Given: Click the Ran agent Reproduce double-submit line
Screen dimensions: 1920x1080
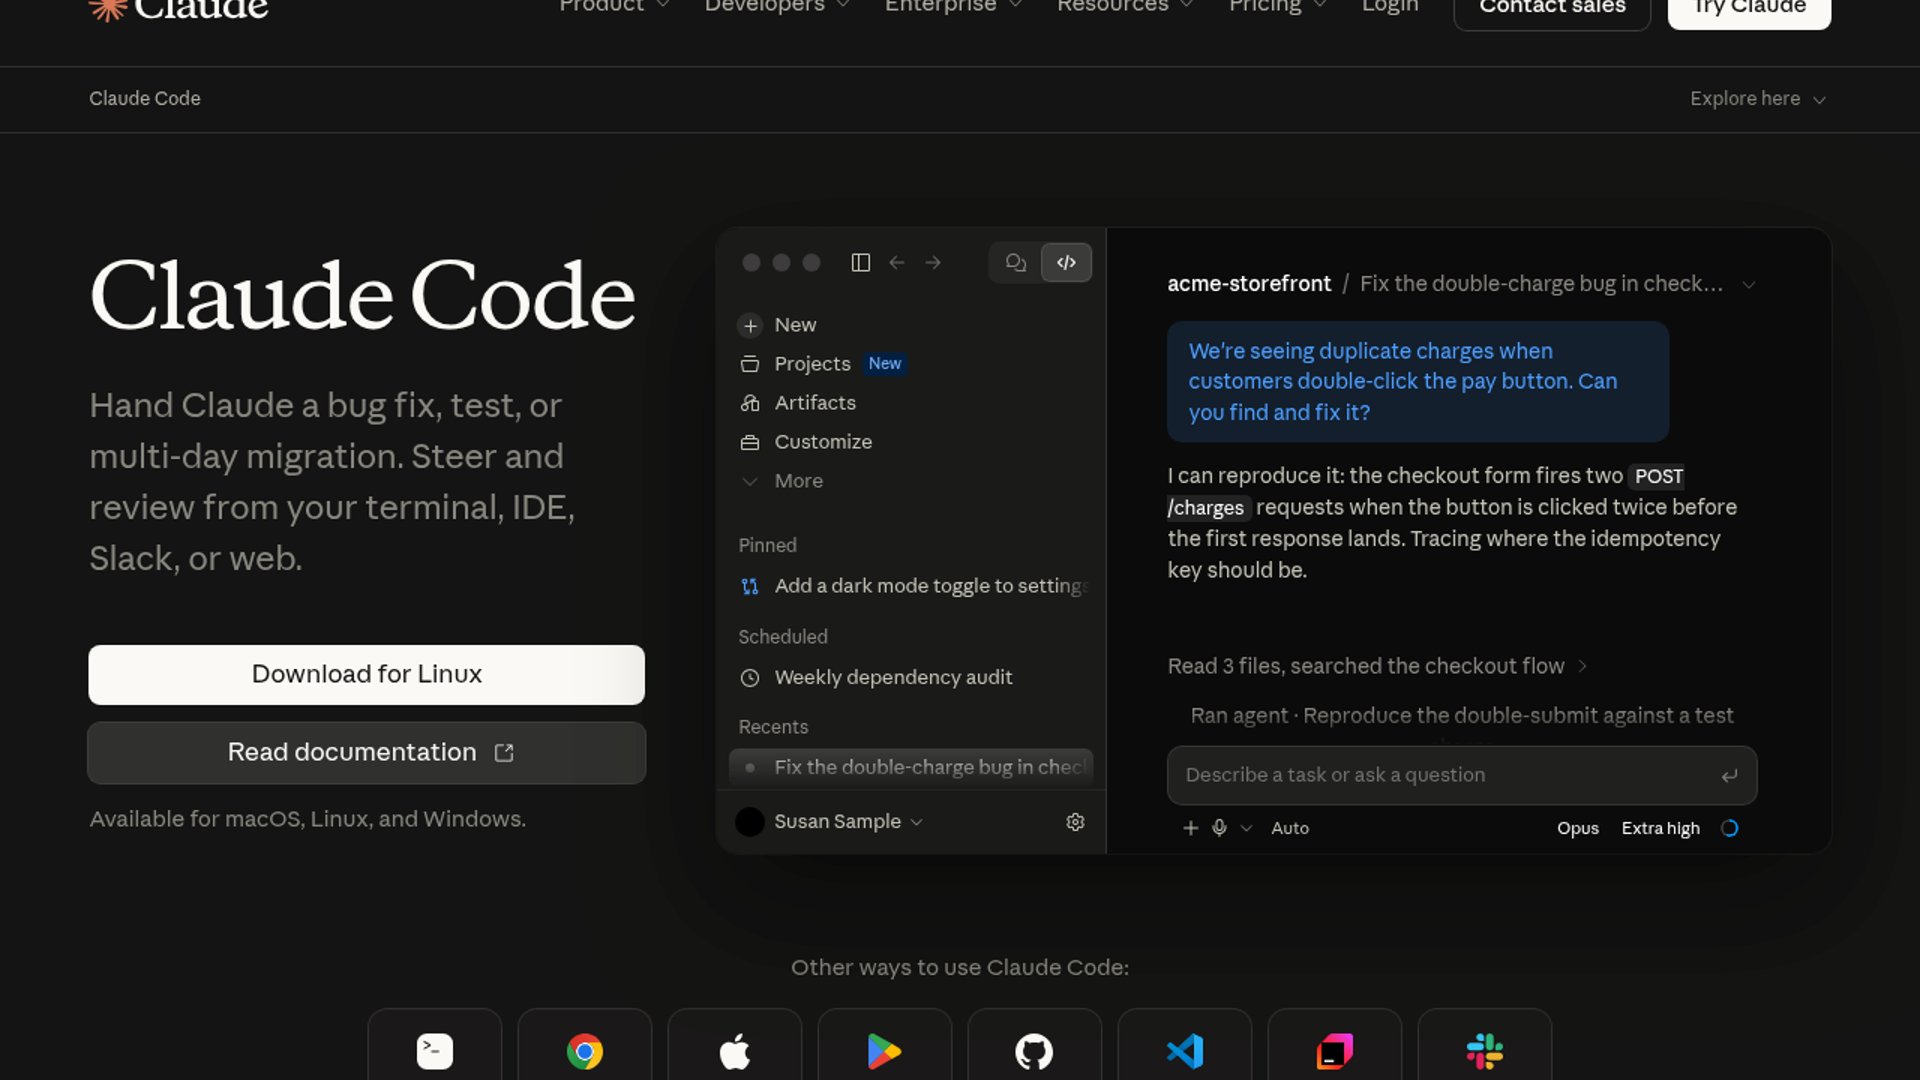Looking at the screenshot, I should [1461, 716].
